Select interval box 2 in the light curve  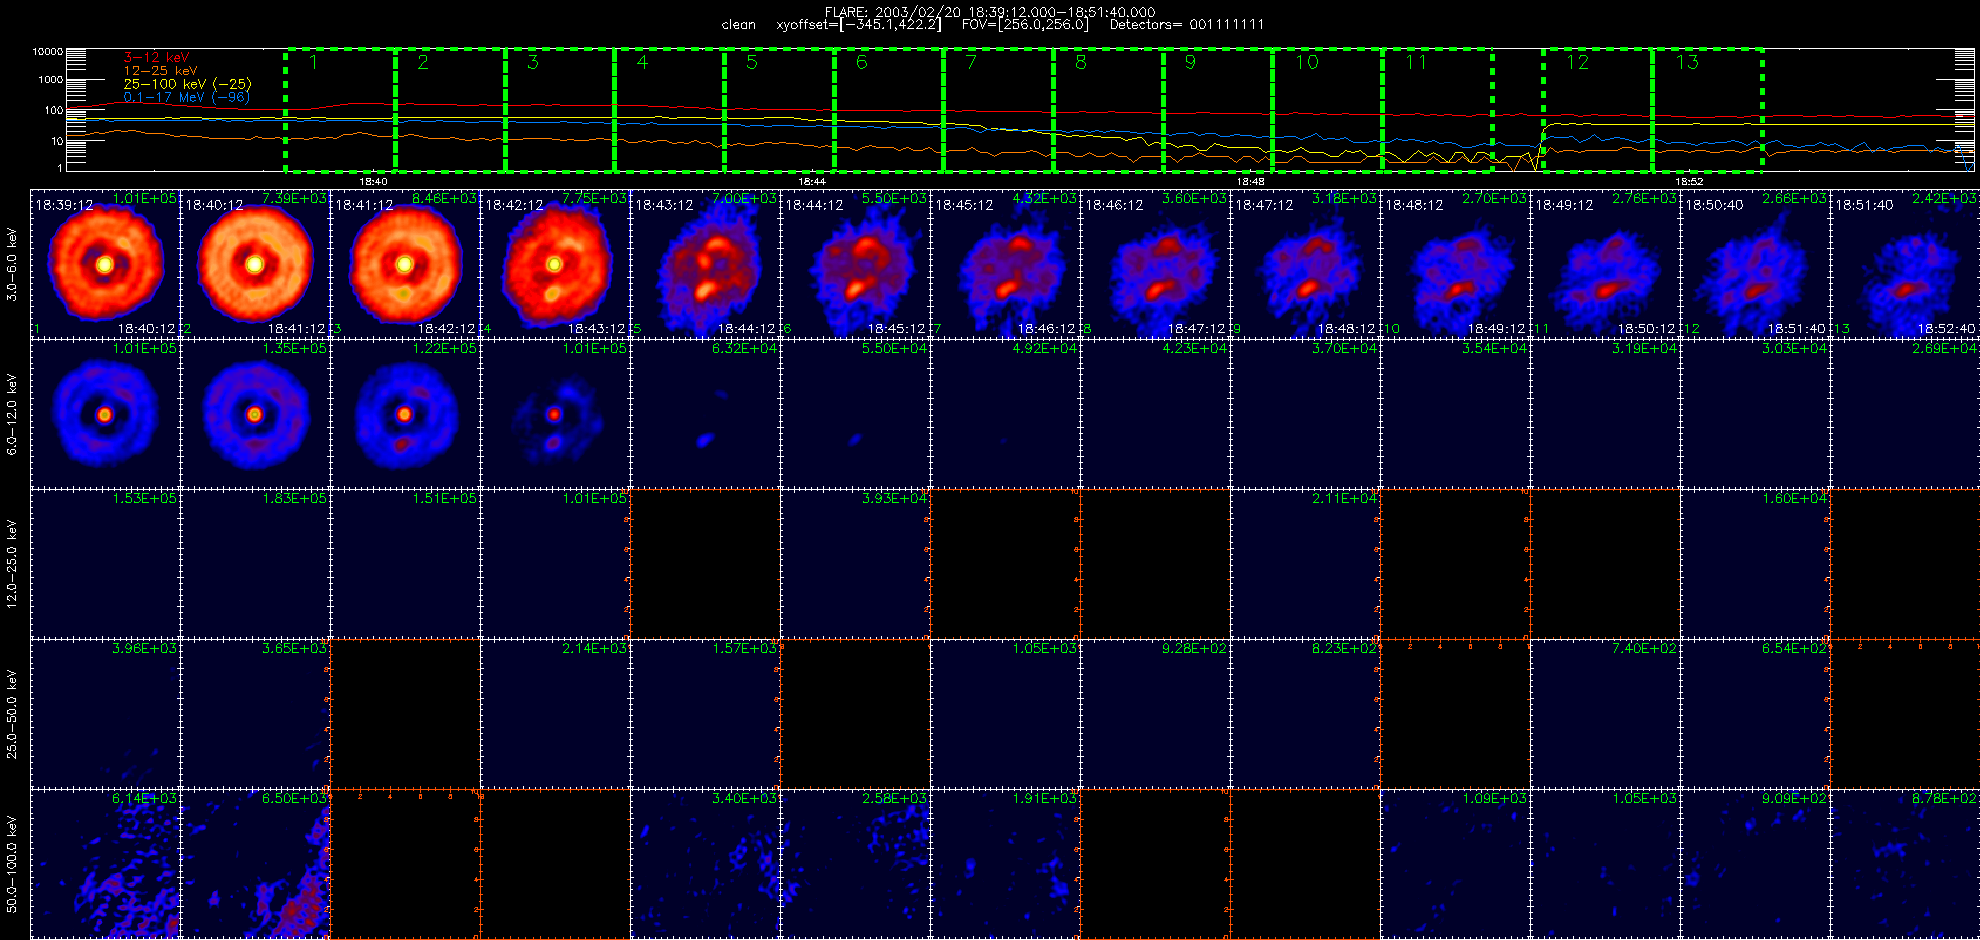pos(451,110)
